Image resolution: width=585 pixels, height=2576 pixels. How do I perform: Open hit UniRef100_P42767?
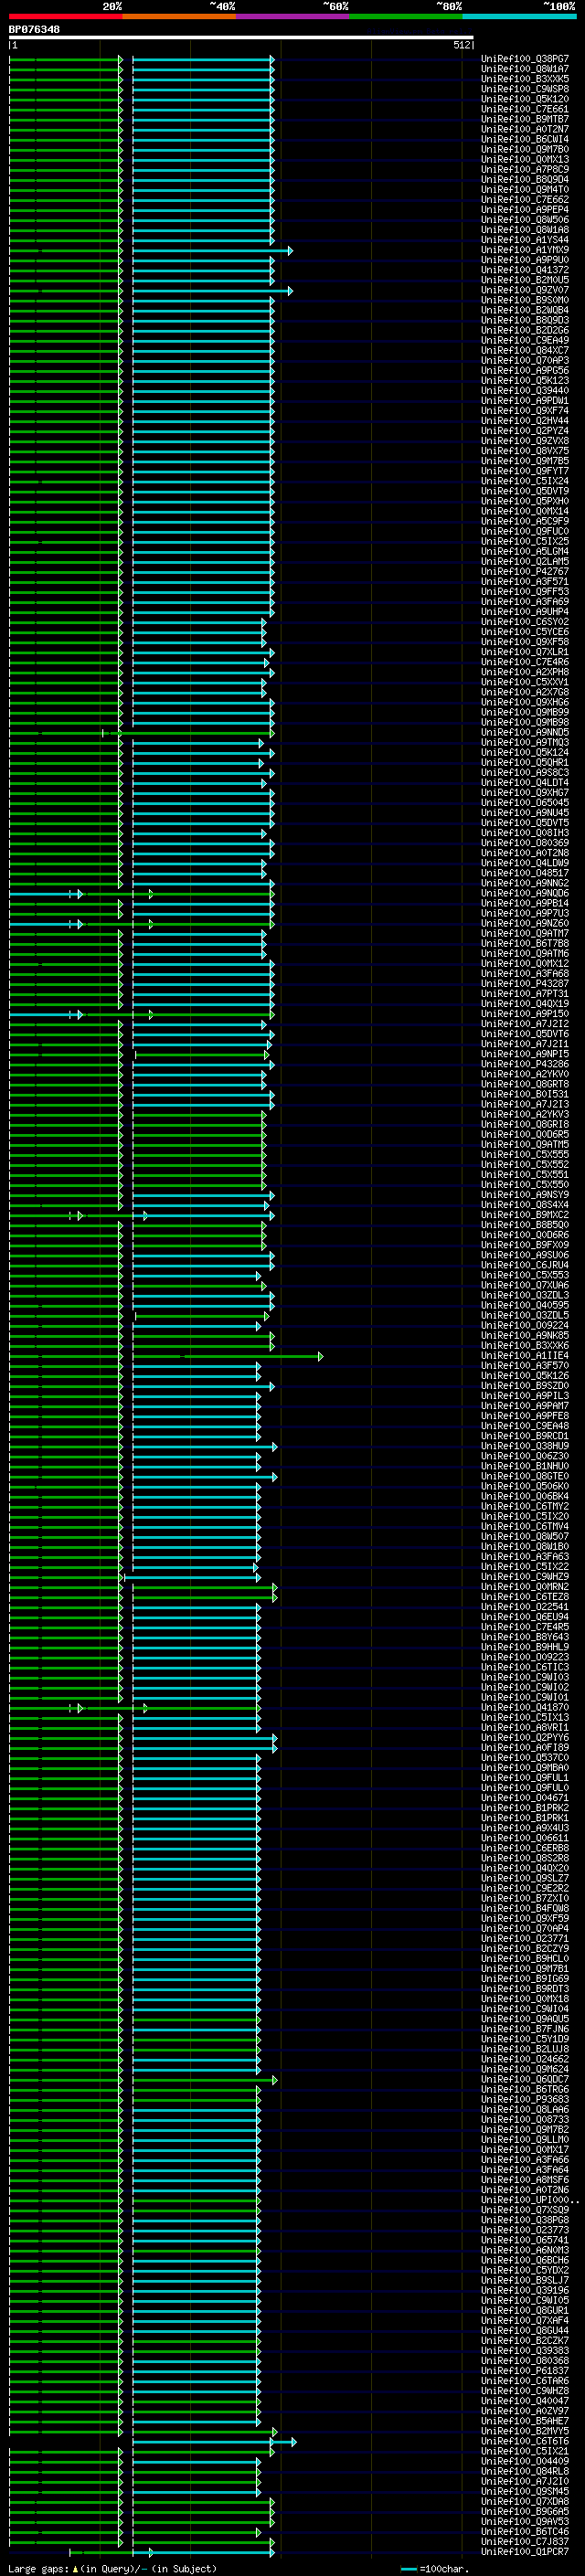coord(524,572)
